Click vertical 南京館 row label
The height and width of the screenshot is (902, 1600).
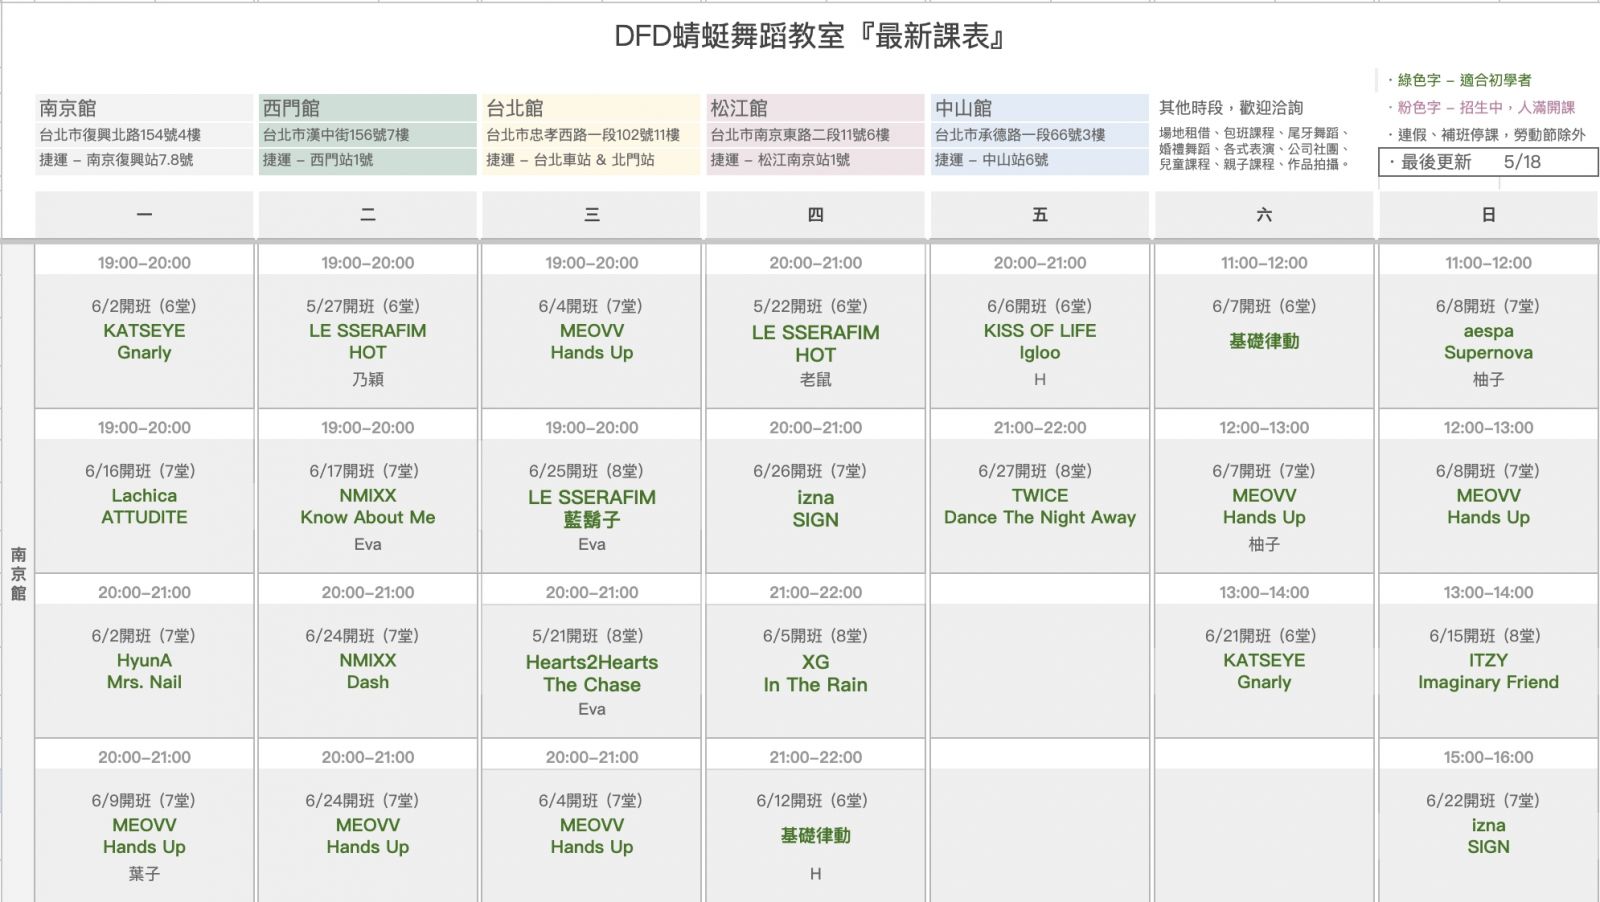pyautogui.click(x=18, y=573)
